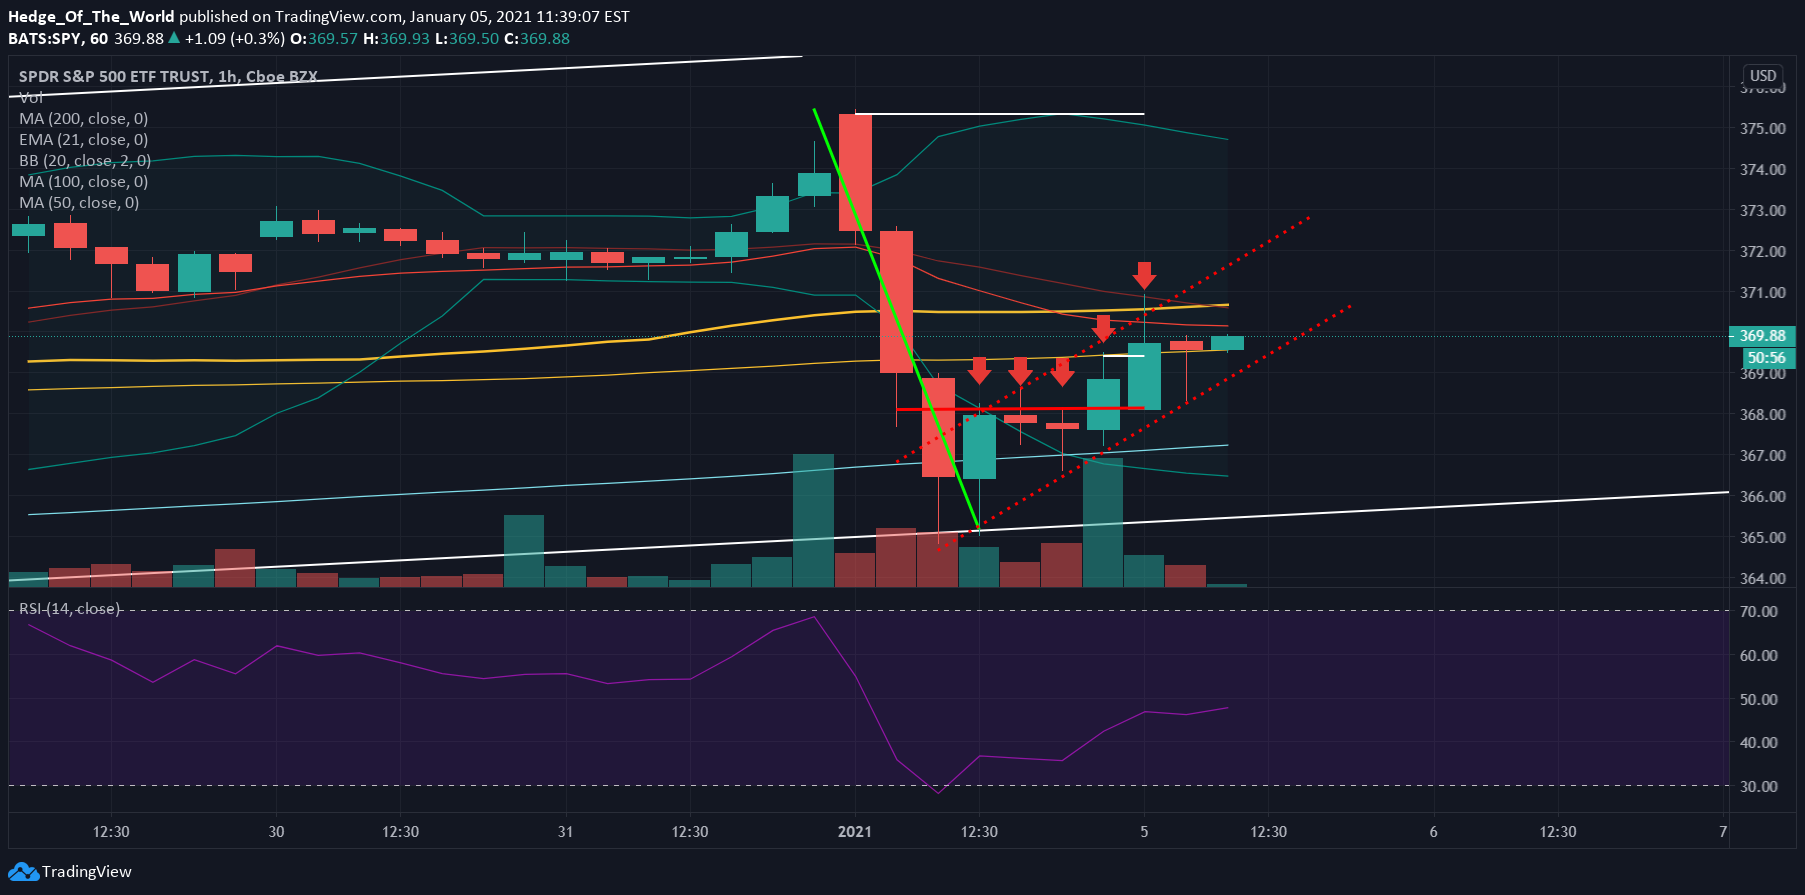The image size is (1805, 895).
Task: Select EMA (21, close, 0) legend entry
Action: 84,140
